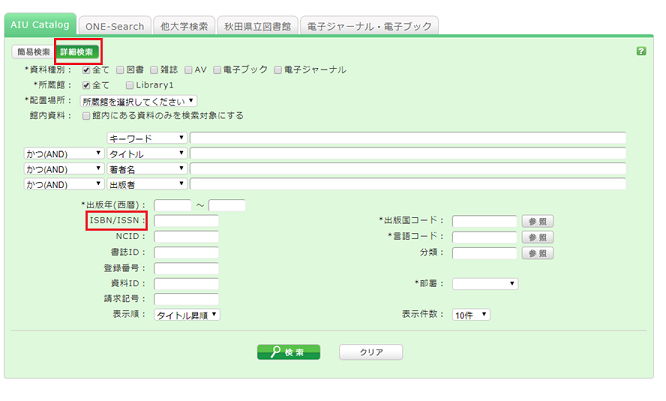Click the ISBN/ISSN input field
The width and height of the screenshot is (666, 401).
pyautogui.click(x=186, y=221)
